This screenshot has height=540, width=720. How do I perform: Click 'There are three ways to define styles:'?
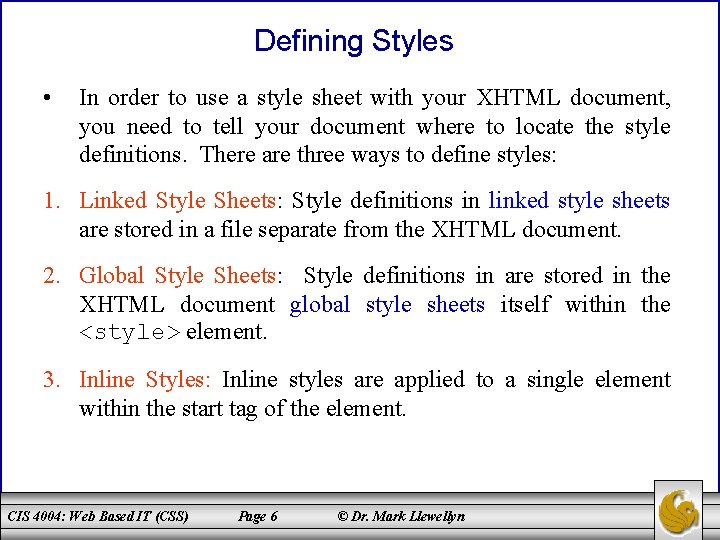tap(378, 155)
